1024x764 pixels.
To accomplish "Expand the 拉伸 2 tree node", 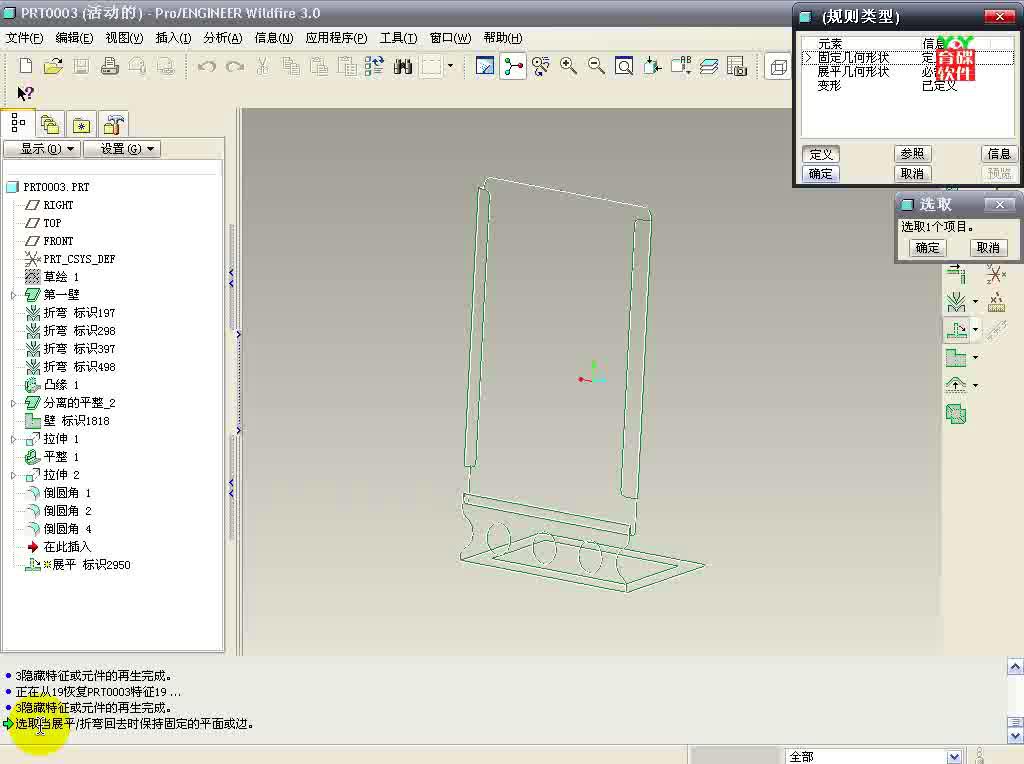I will click(13, 475).
